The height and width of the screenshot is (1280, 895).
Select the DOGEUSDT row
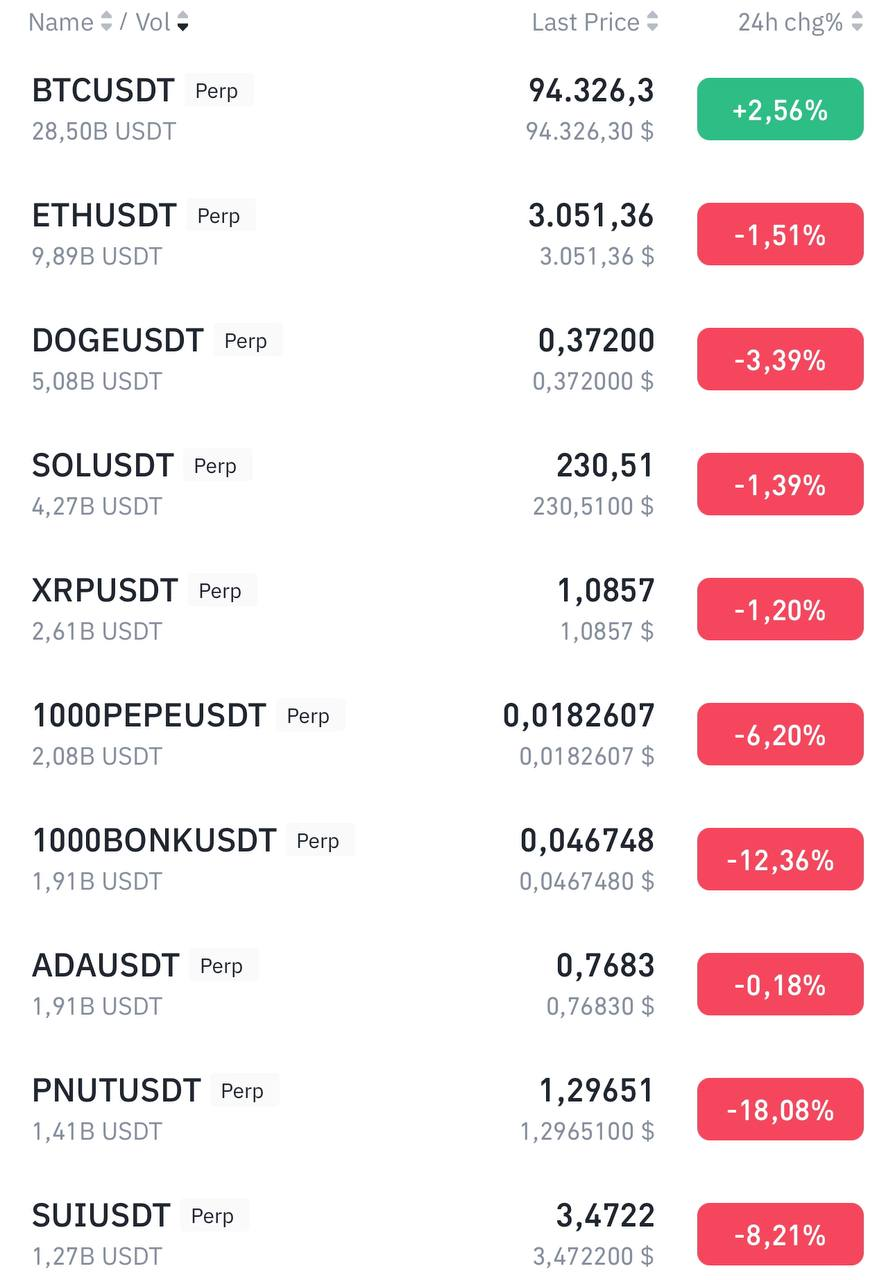[118, 341]
